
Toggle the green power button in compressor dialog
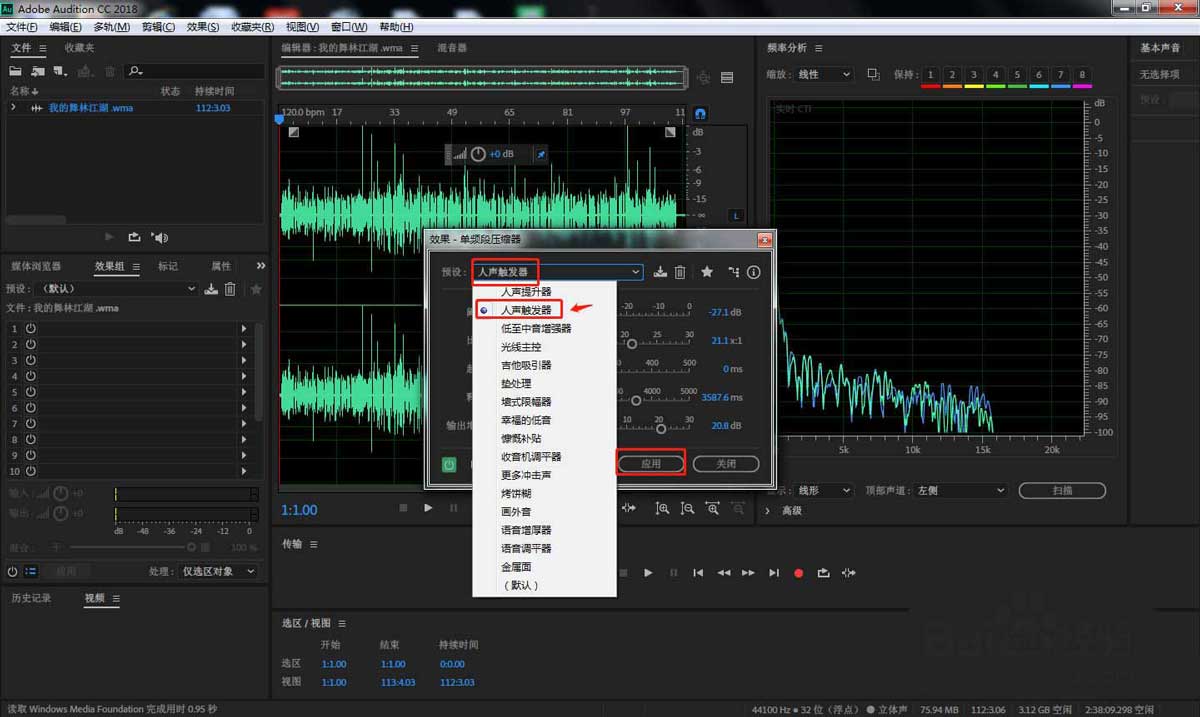coord(449,464)
